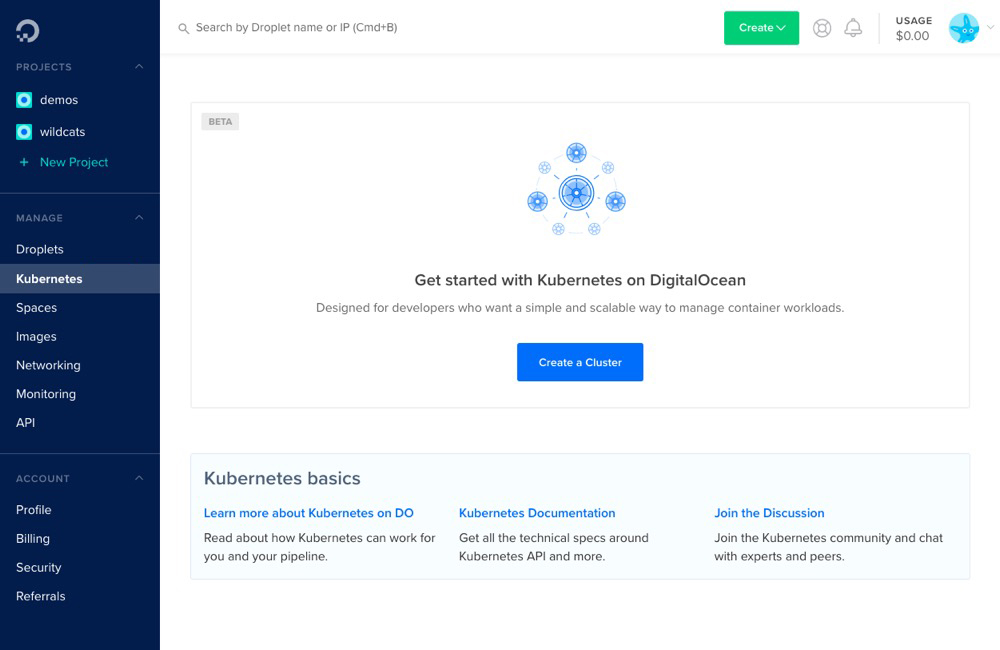The height and width of the screenshot is (650, 1000).
Task: Expand the account menu arrow beside avatar
Action: [x=990, y=28]
